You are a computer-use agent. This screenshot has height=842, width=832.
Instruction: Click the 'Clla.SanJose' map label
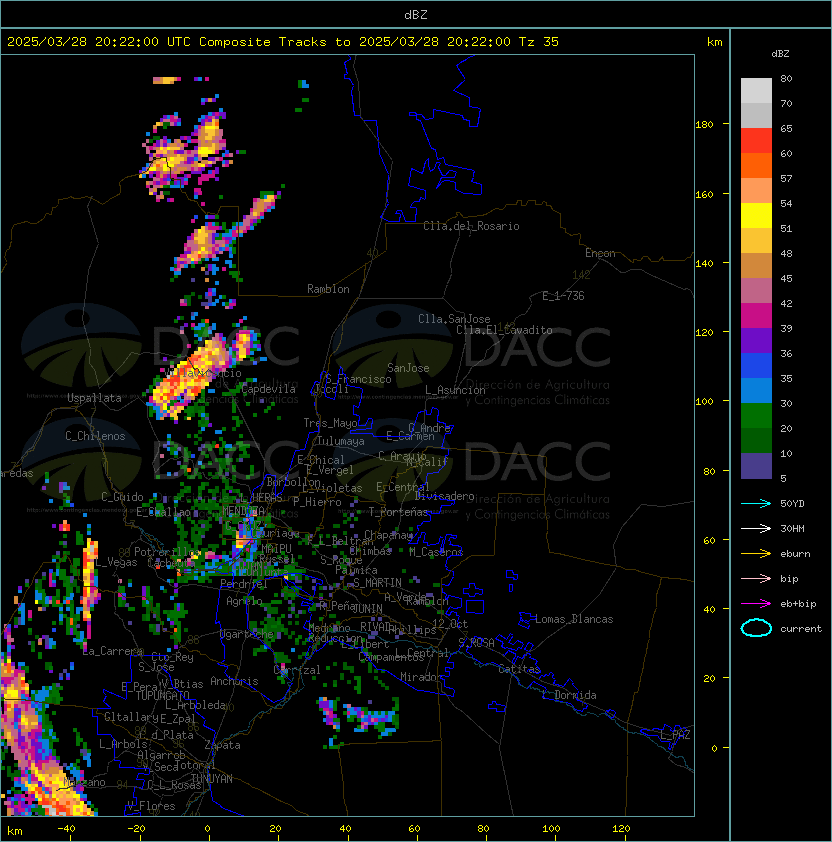pos(454,319)
